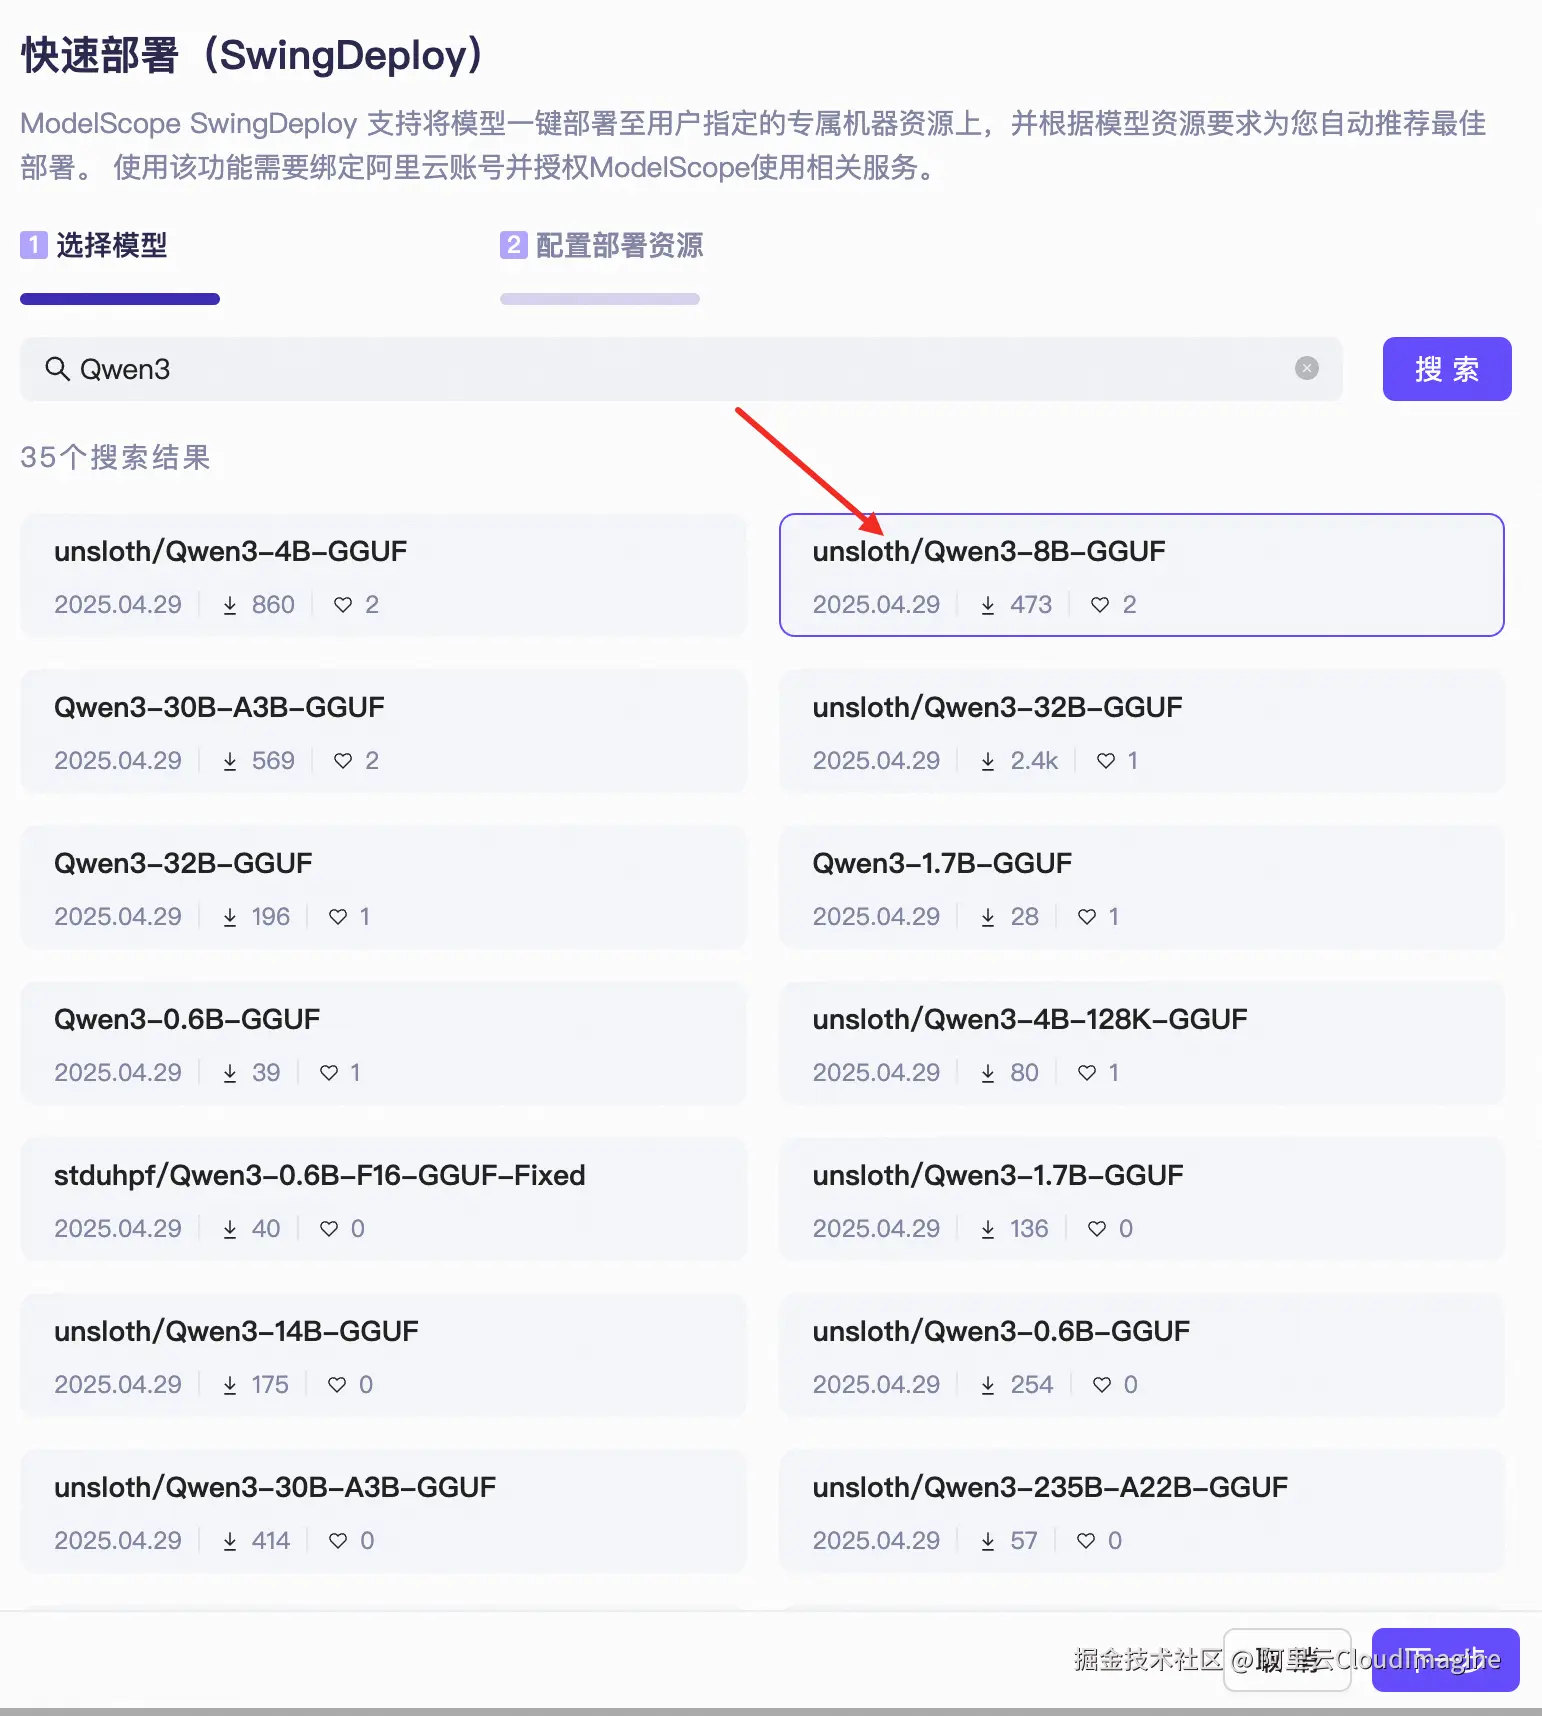Screen dimensions: 1542x1716
Task: Switch to 选择模型 step tab
Action: [95, 245]
